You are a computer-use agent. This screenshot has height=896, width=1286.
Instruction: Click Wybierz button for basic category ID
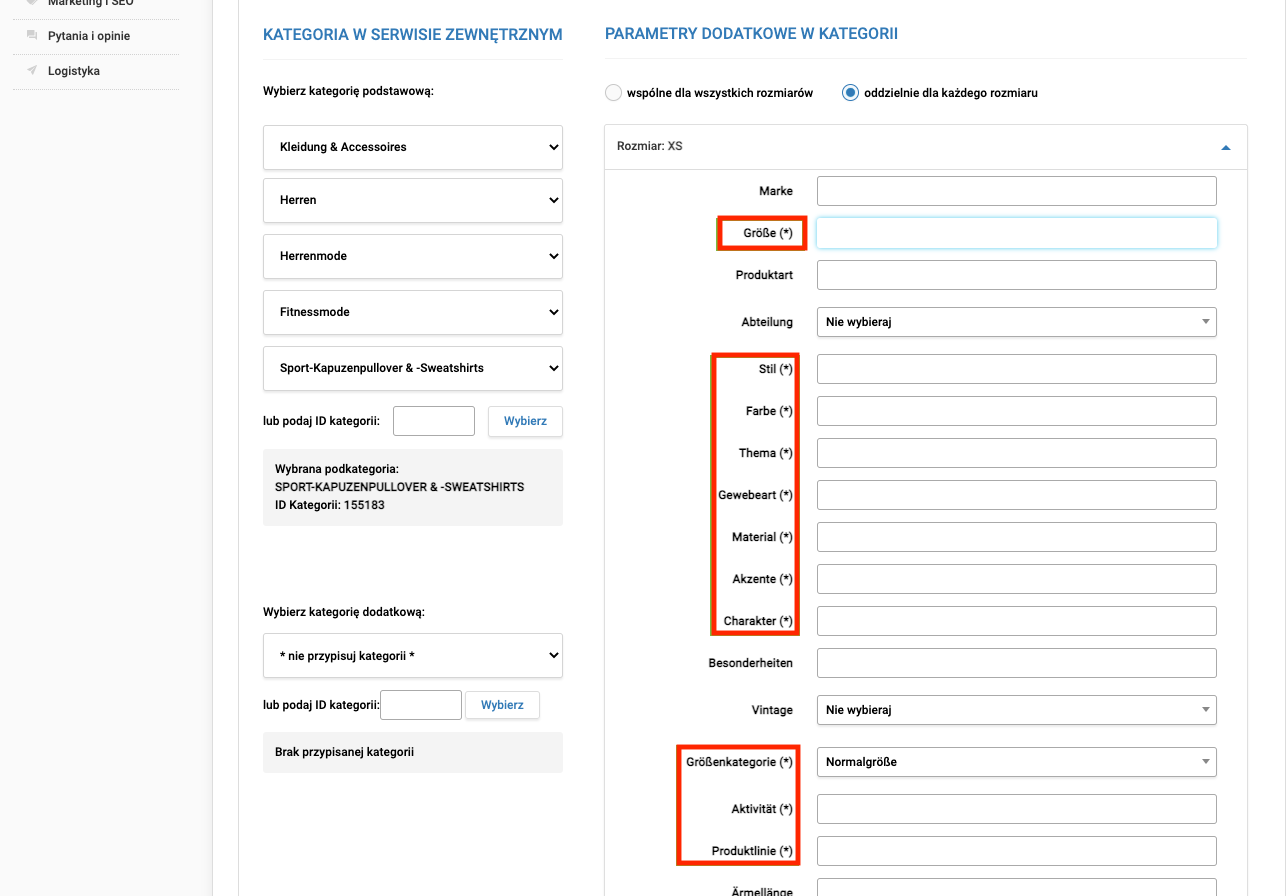click(525, 421)
